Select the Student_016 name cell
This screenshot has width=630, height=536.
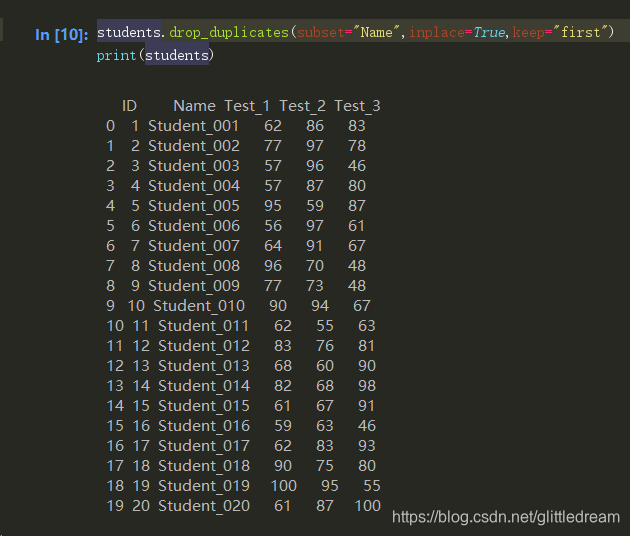coord(204,426)
